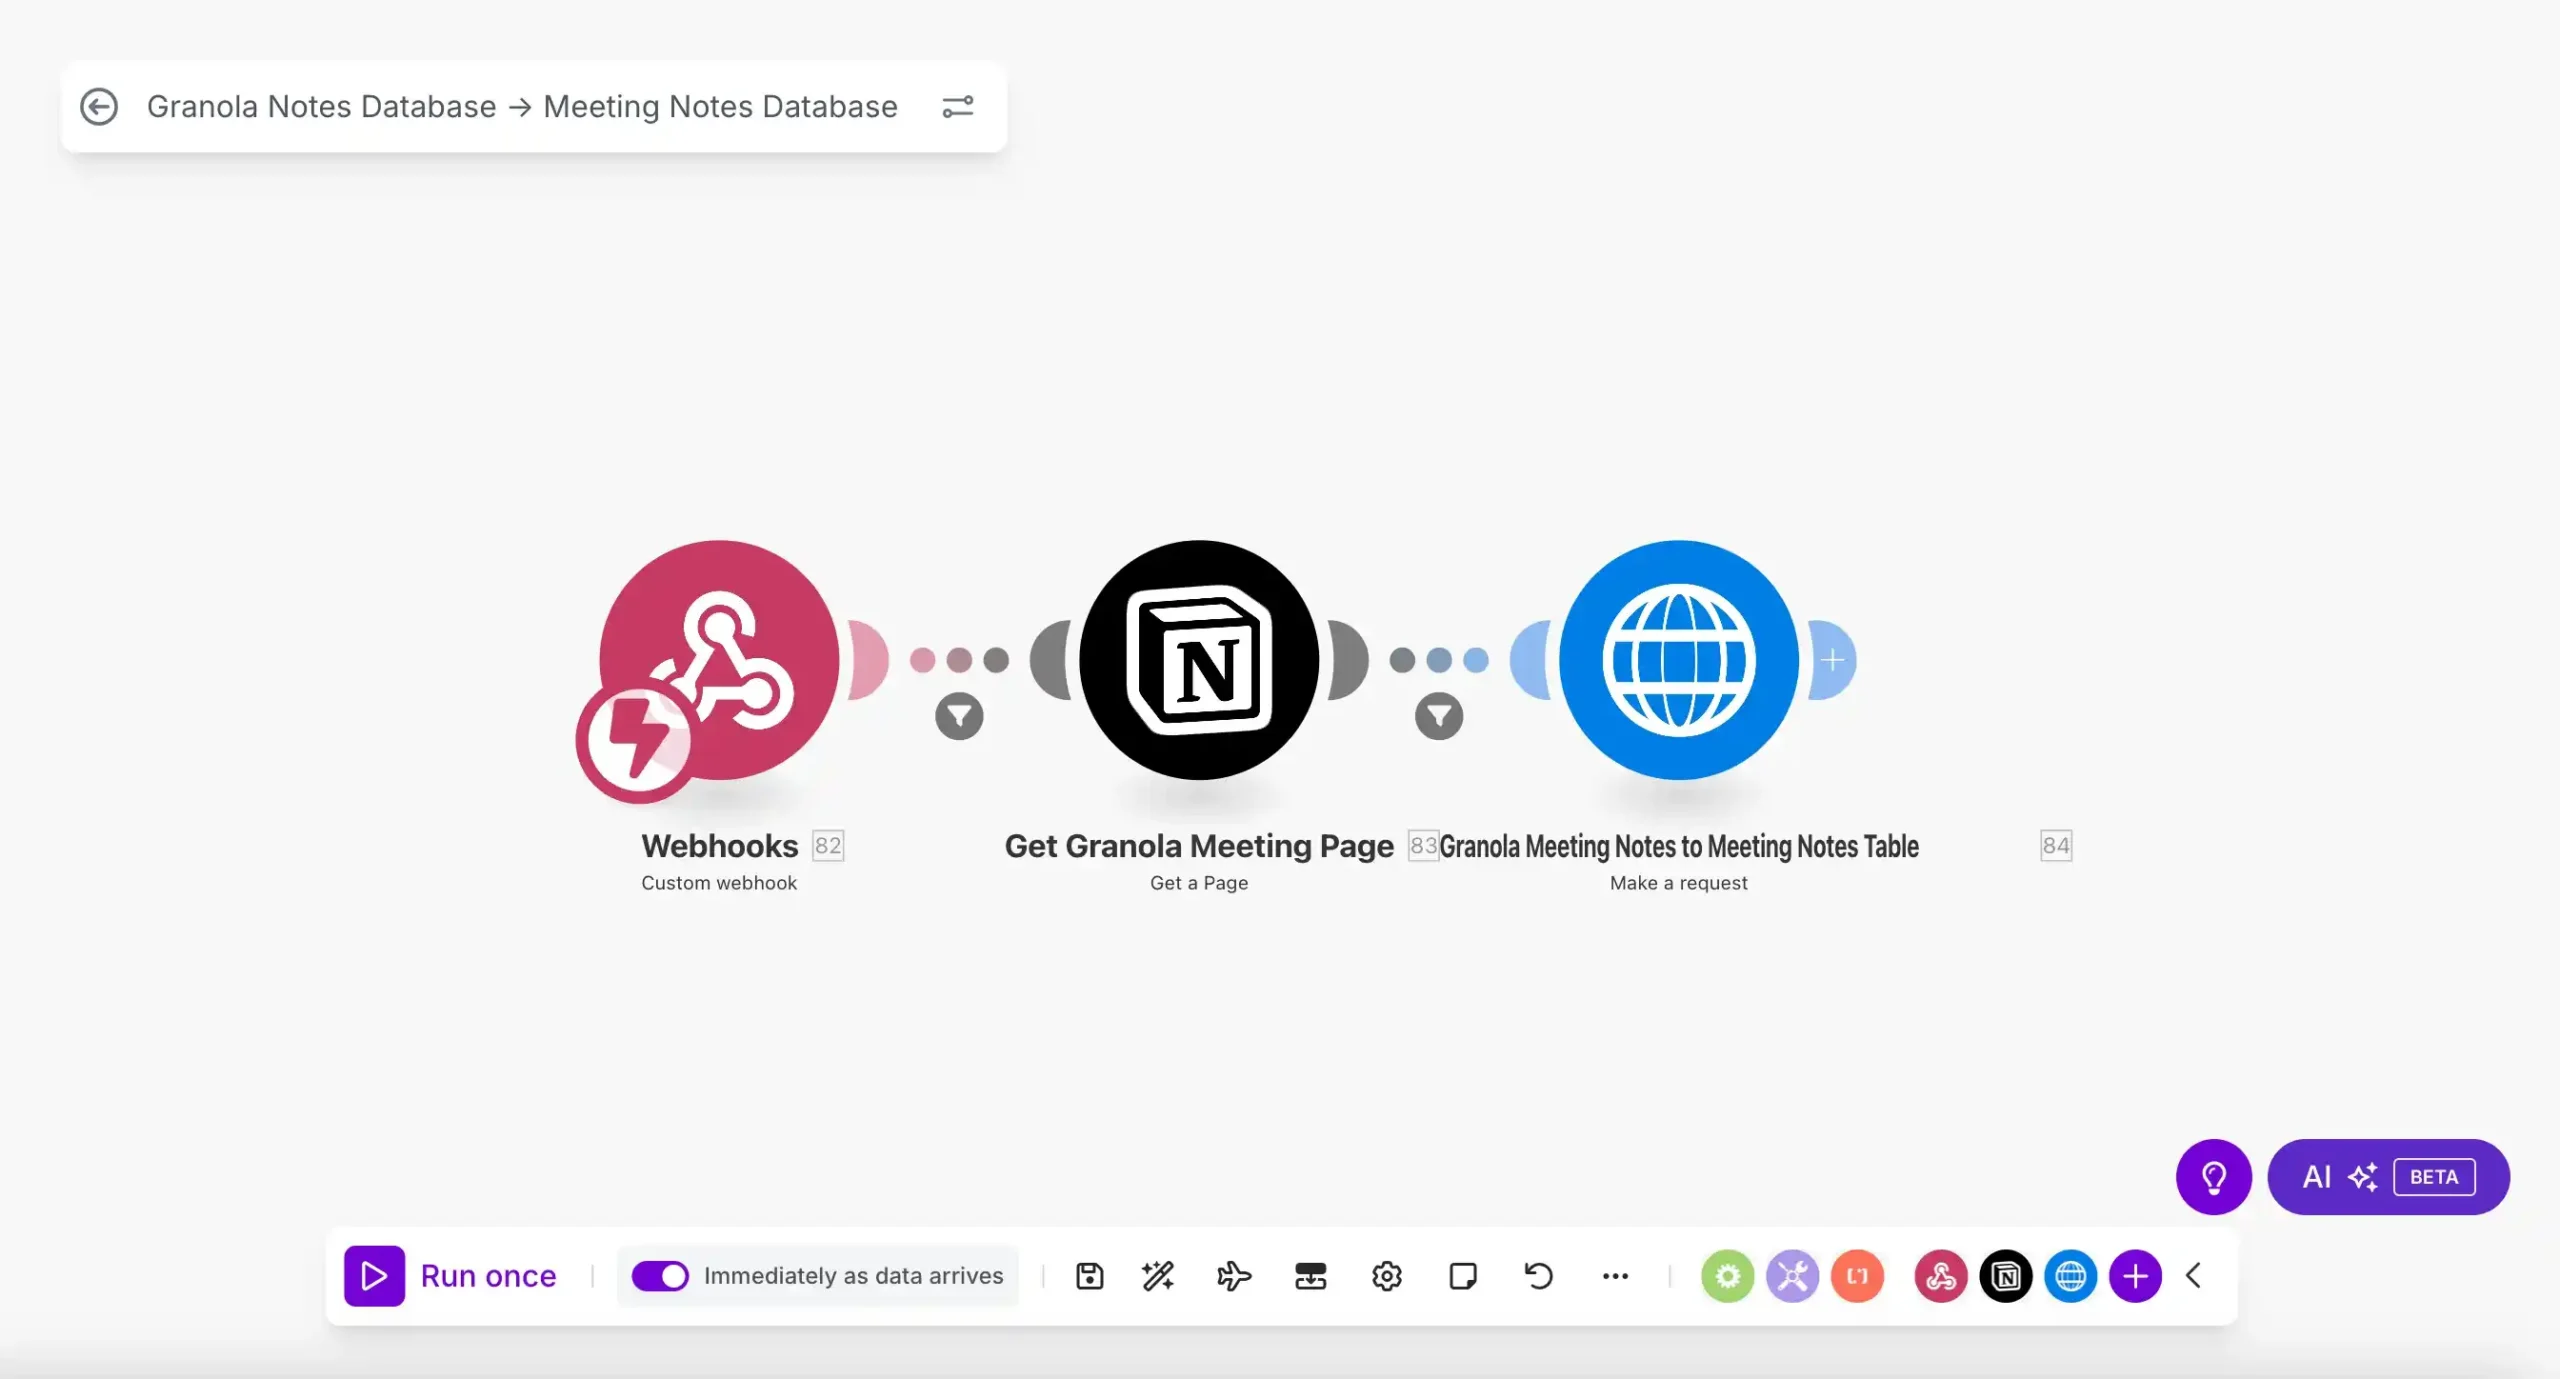Click Run once play button
Screen dimensions: 2560x1379
[374, 1275]
